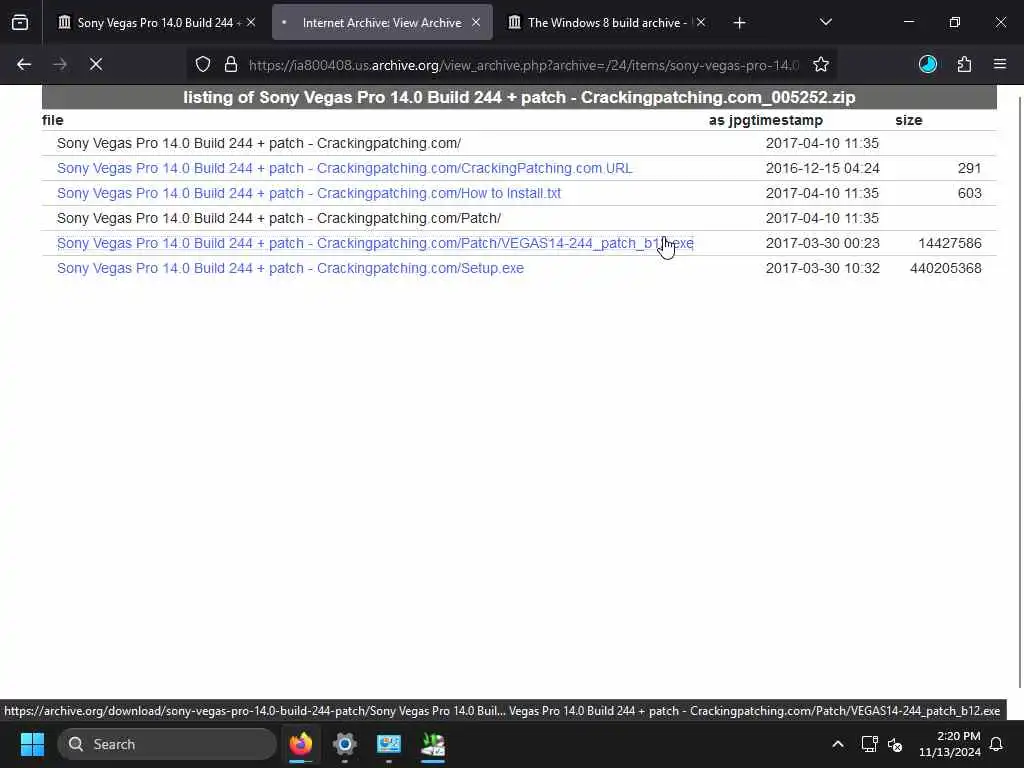Image resolution: width=1024 pixels, height=768 pixels.
Task: Click the size value 14427586
Action: 950,243
